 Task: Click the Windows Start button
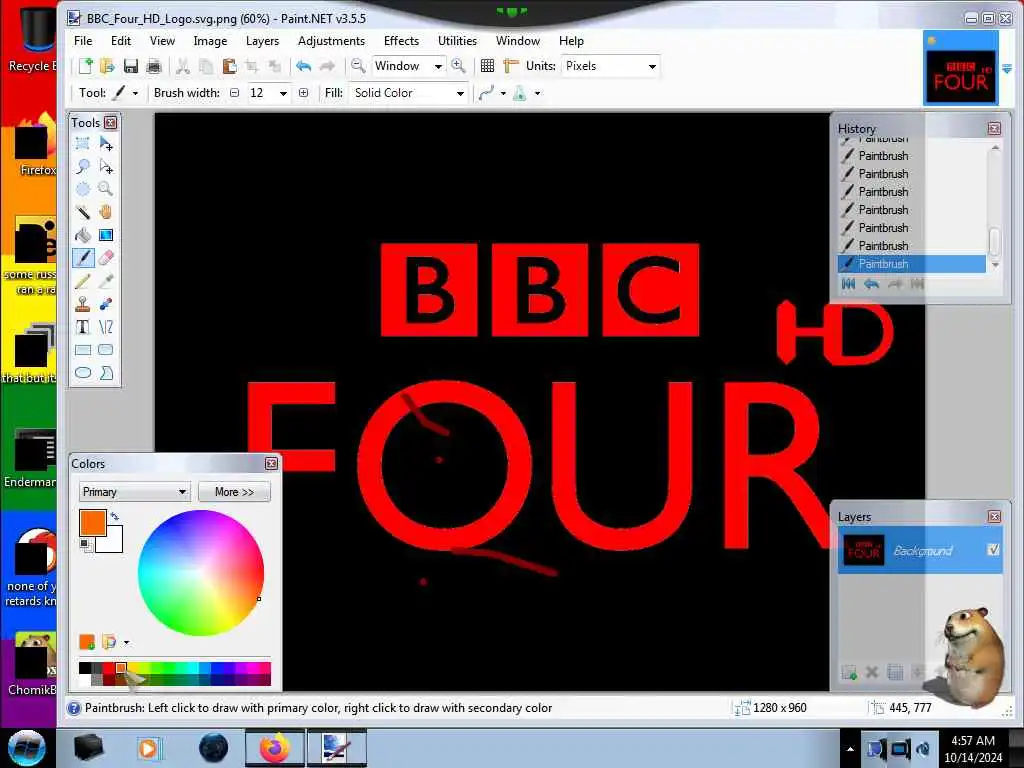(26, 748)
